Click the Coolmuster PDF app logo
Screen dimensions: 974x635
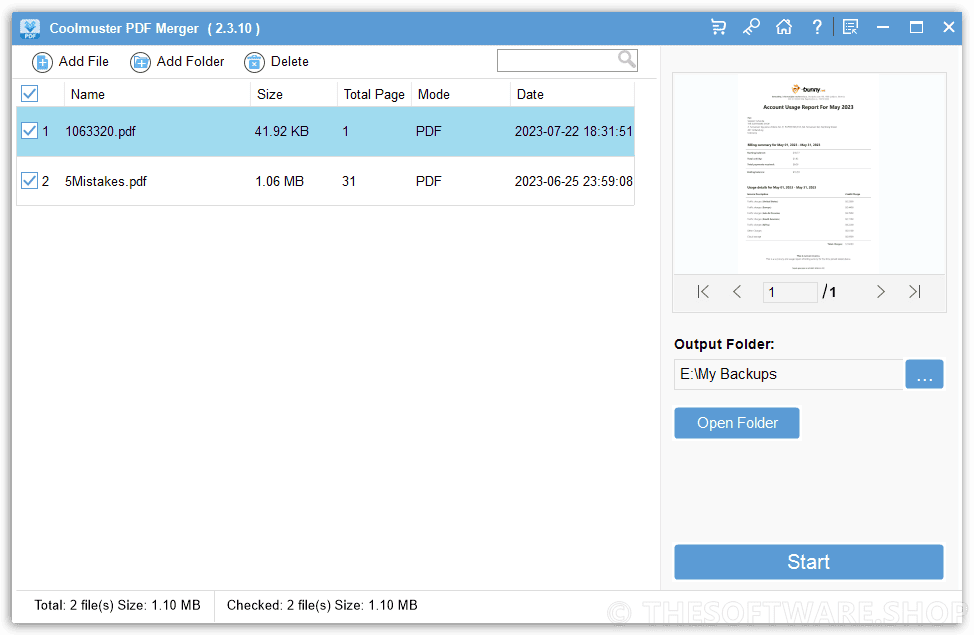click(30, 29)
